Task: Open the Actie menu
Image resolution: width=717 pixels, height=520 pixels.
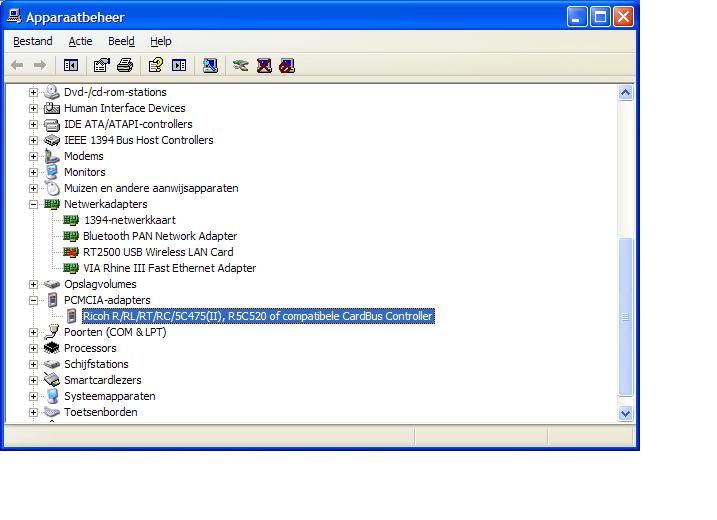Action: 80,41
